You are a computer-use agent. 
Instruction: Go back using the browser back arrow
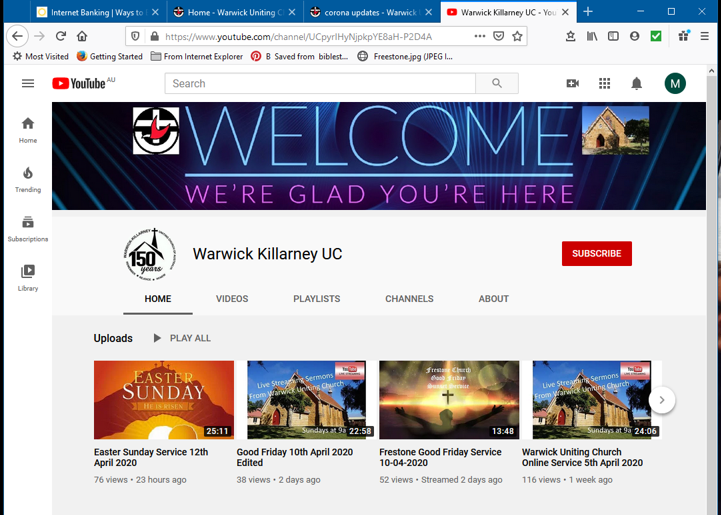pos(17,36)
